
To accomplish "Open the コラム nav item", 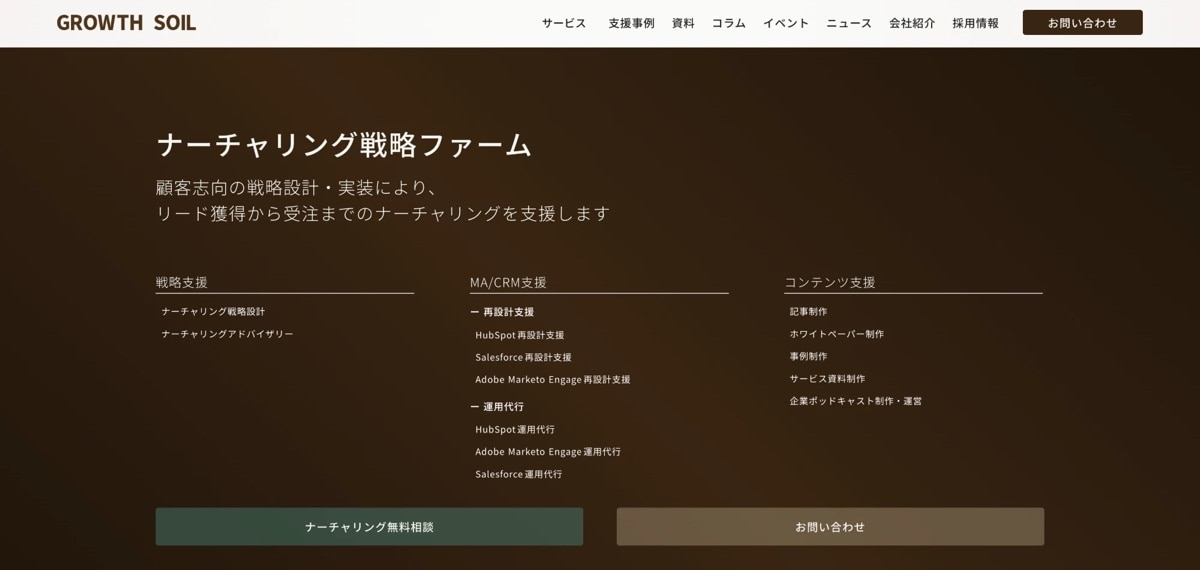I will point(728,23).
